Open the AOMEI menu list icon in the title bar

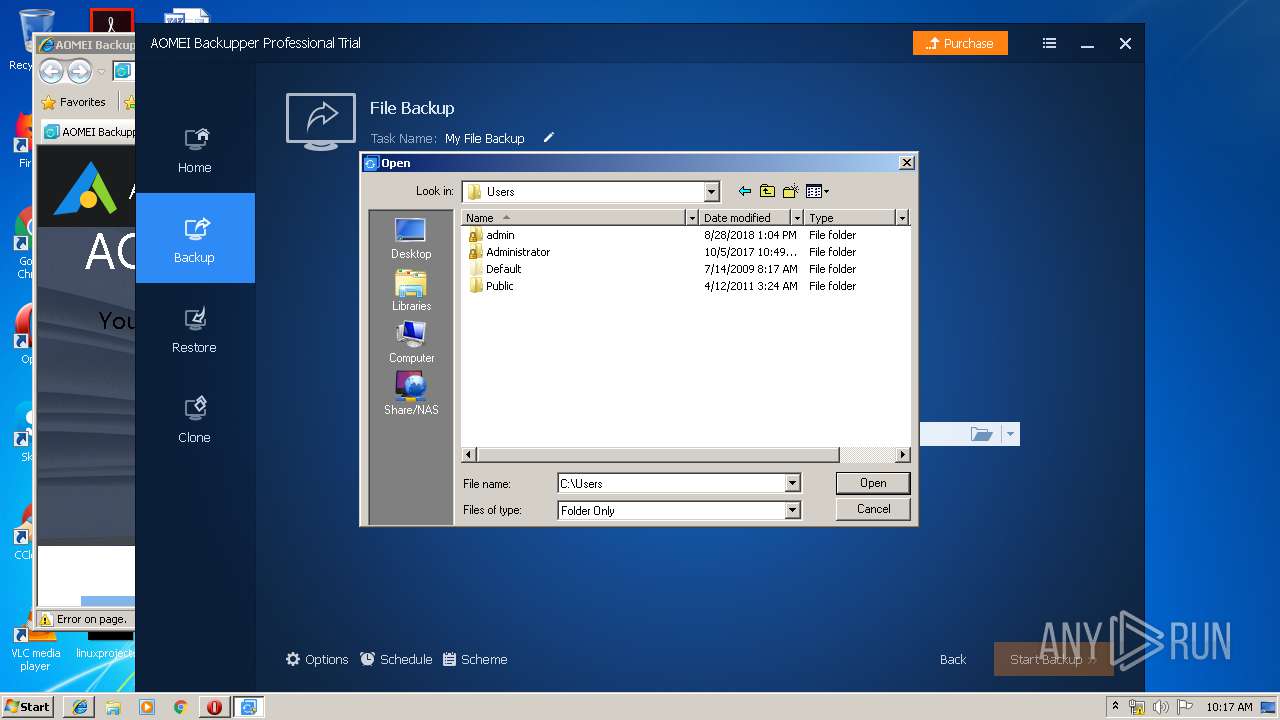click(1049, 43)
